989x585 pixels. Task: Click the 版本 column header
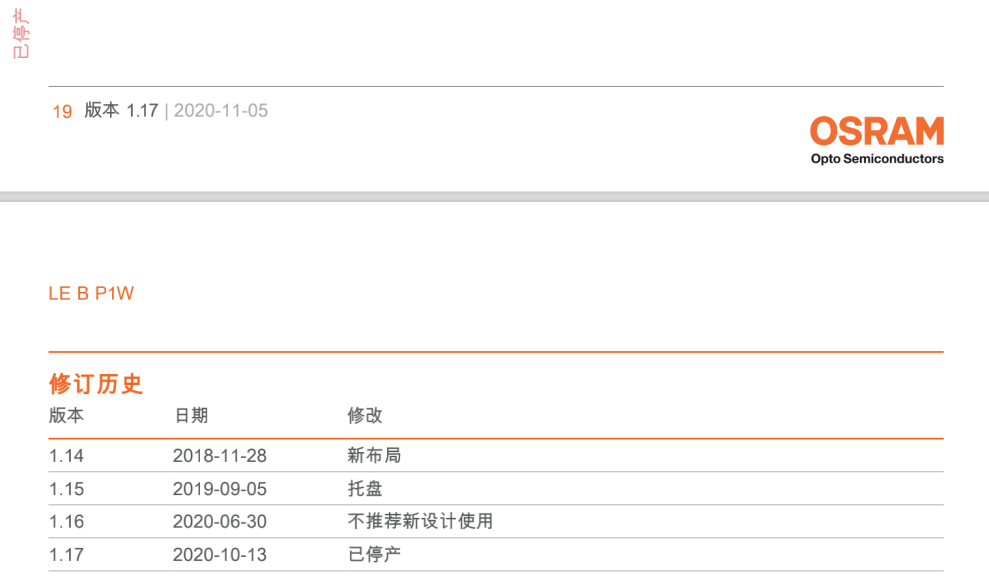tap(66, 415)
